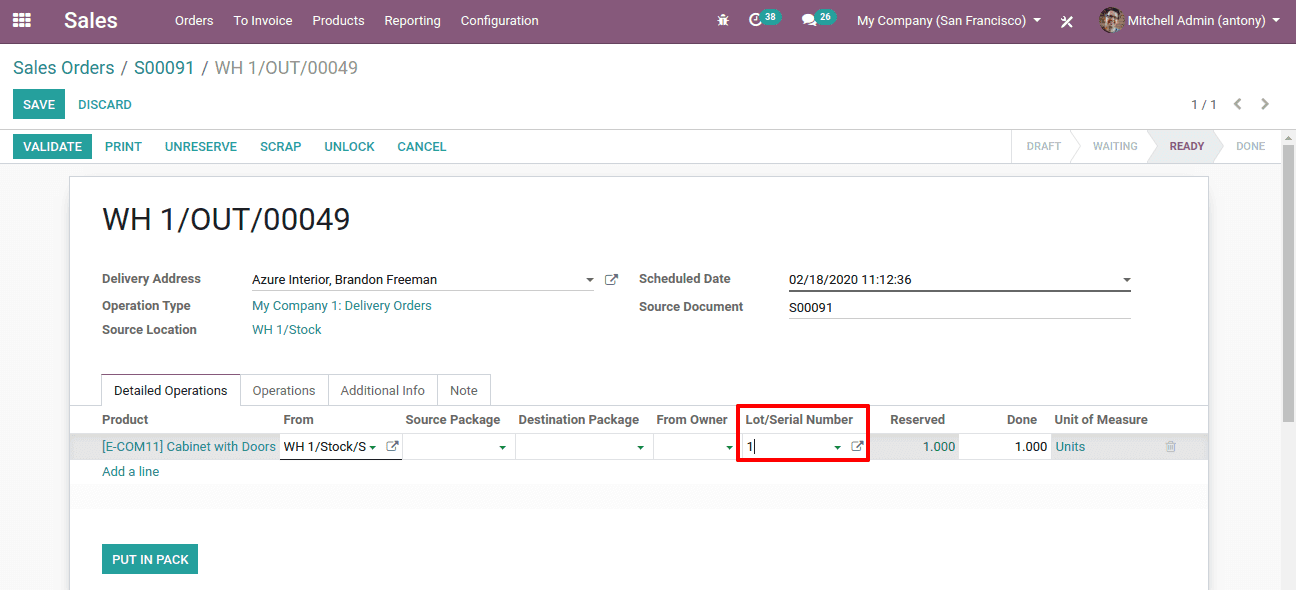Switch to the Detailed Operations tab
Image resolution: width=1296 pixels, height=590 pixels.
(171, 390)
